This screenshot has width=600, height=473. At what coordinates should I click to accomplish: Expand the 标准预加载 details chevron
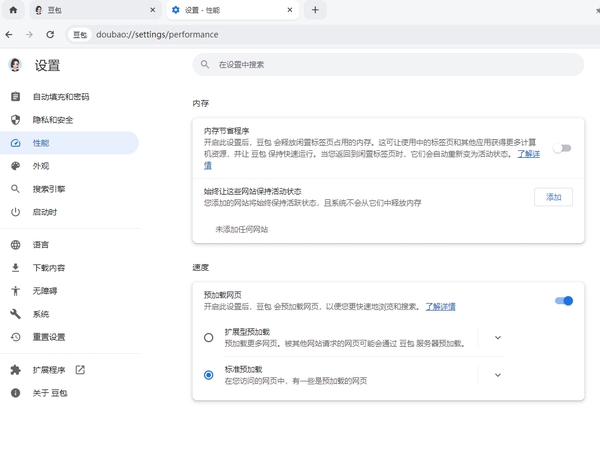(x=497, y=375)
